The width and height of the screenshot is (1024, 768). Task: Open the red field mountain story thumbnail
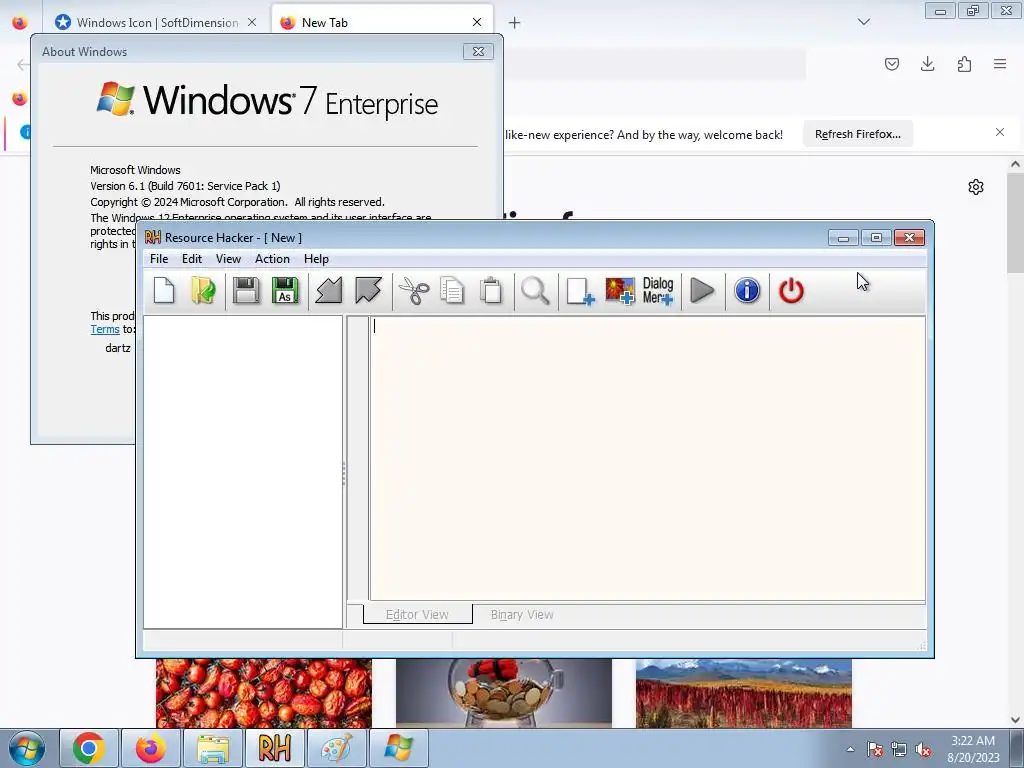744,693
